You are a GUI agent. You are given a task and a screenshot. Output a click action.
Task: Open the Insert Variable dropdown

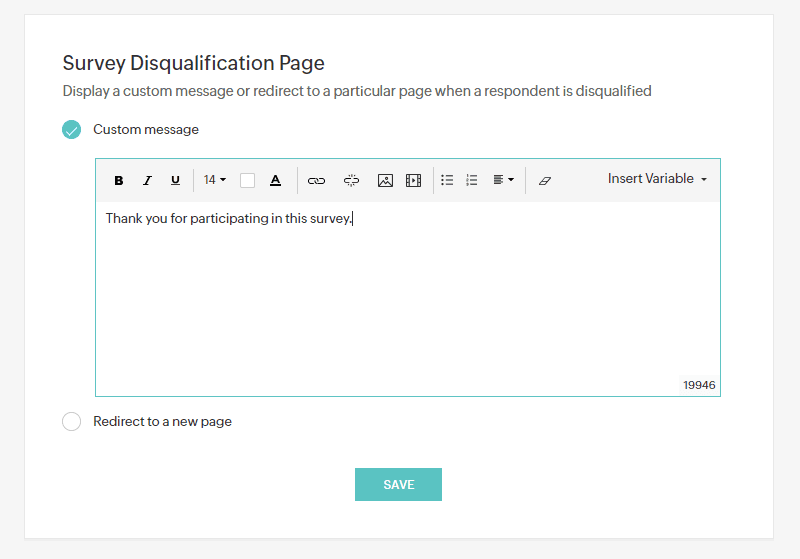pyautogui.click(x=657, y=179)
